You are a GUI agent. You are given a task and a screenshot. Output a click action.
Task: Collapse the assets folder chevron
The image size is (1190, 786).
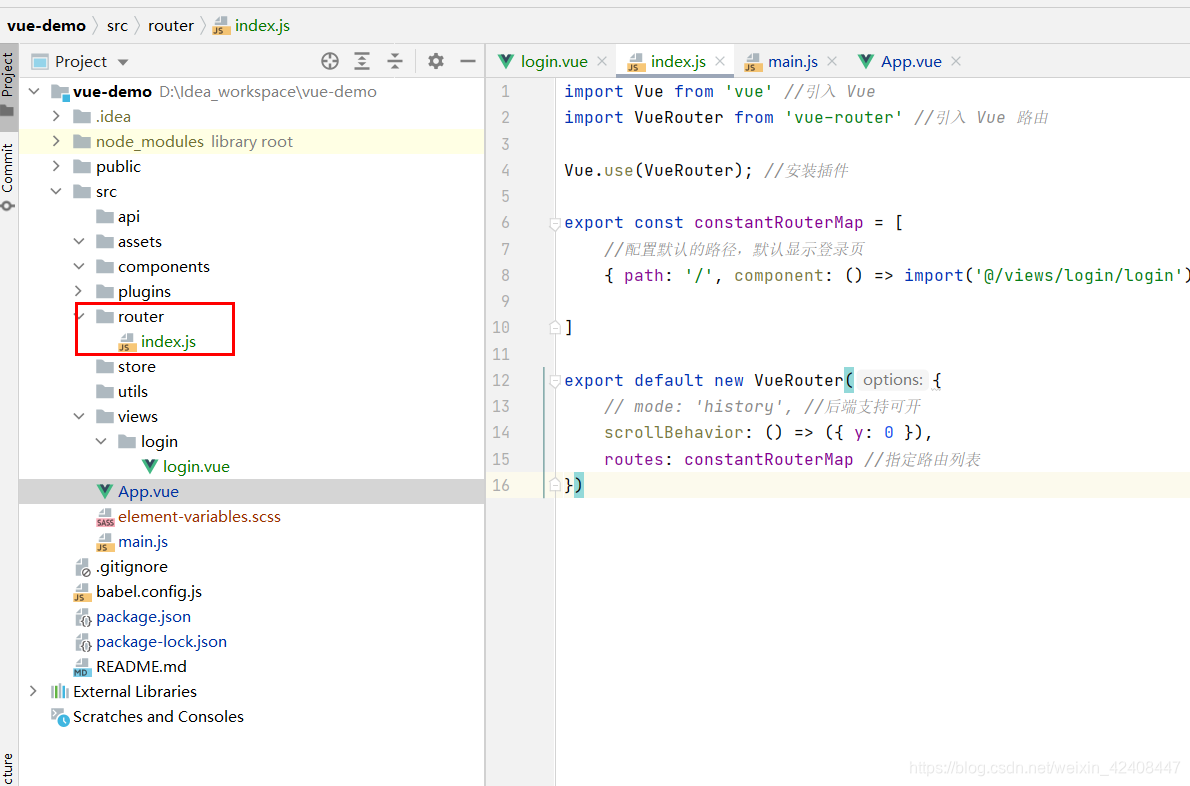[79, 241]
